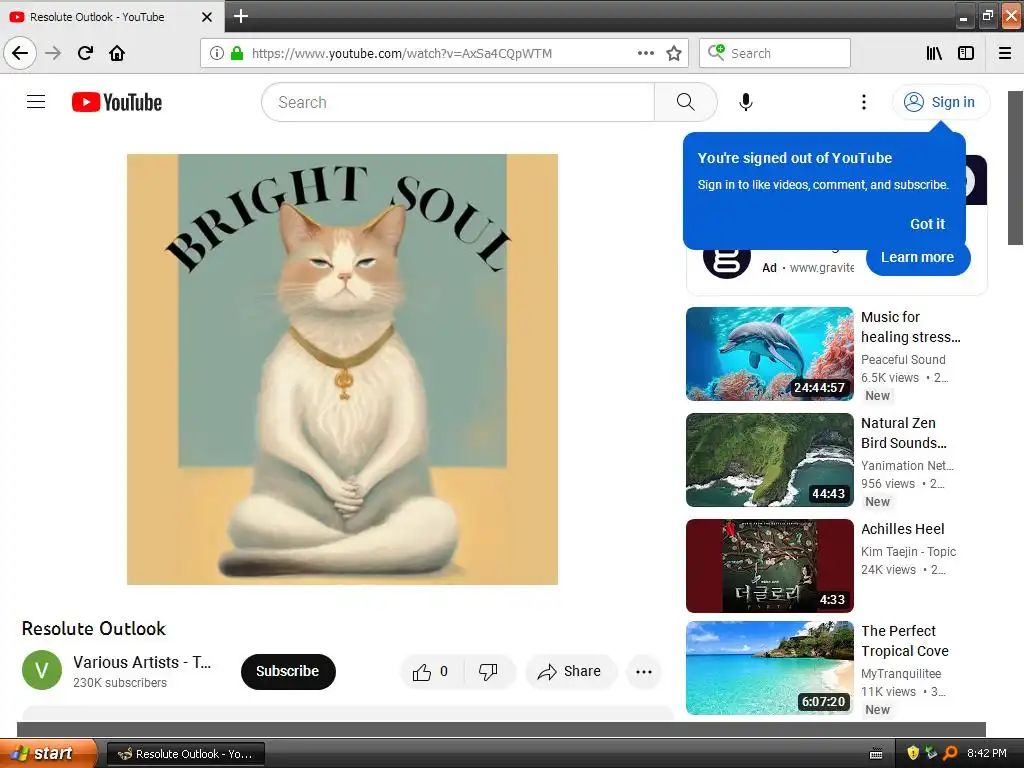
Task: Click the Kim Taejin - Topic channel name
Action: (x=908, y=552)
